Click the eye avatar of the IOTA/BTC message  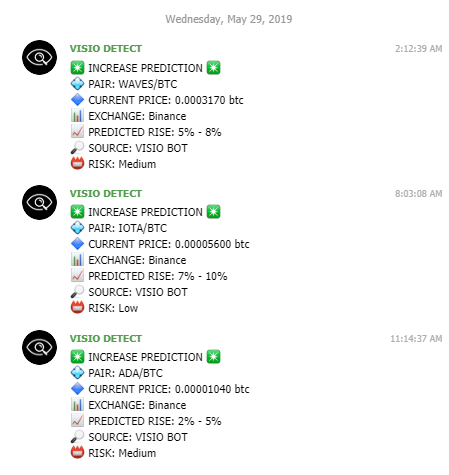click(x=39, y=202)
